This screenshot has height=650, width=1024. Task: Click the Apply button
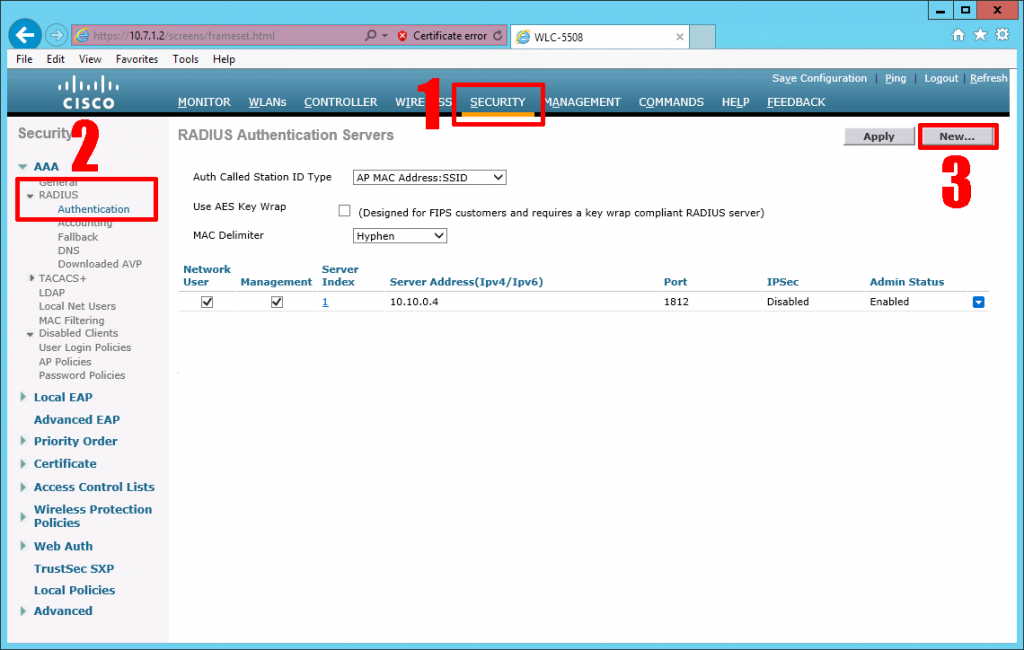tap(878, 136)
